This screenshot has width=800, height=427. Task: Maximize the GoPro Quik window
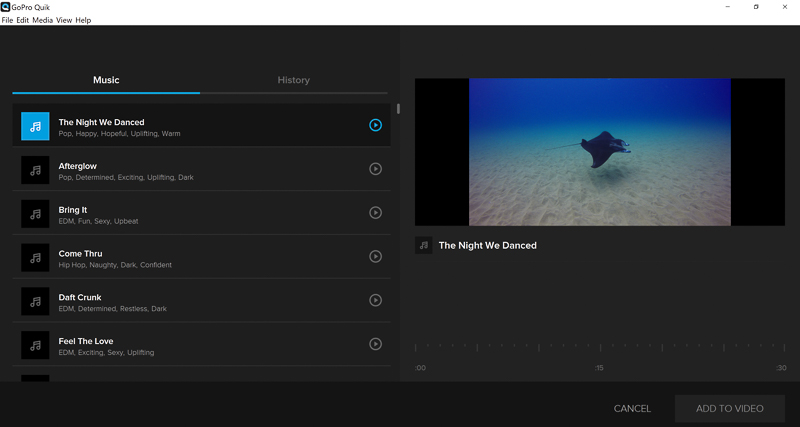(x=756, y=7)
